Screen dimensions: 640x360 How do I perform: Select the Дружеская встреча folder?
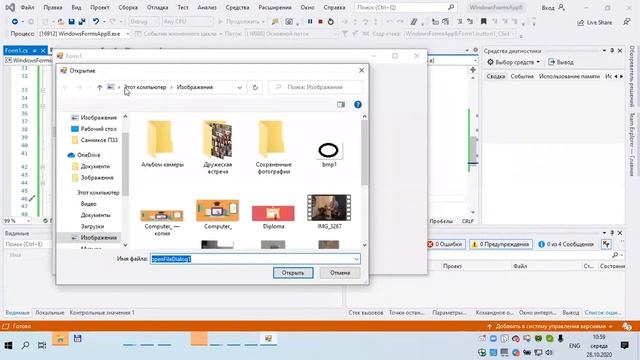pos(218,147)
